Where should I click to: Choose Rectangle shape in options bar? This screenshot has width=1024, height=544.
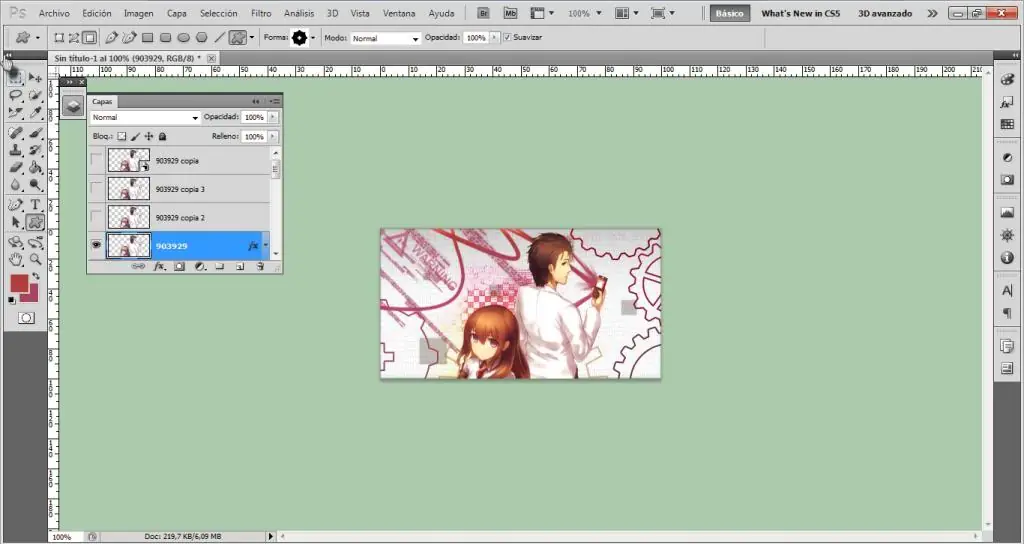point(148,38)
